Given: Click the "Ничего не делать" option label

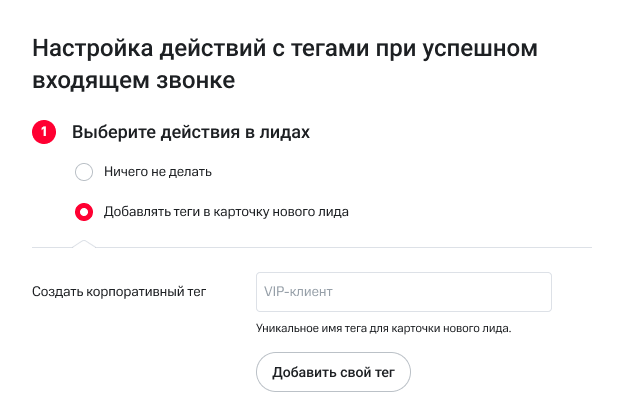Looking at the screenshot, I should 158,172.
